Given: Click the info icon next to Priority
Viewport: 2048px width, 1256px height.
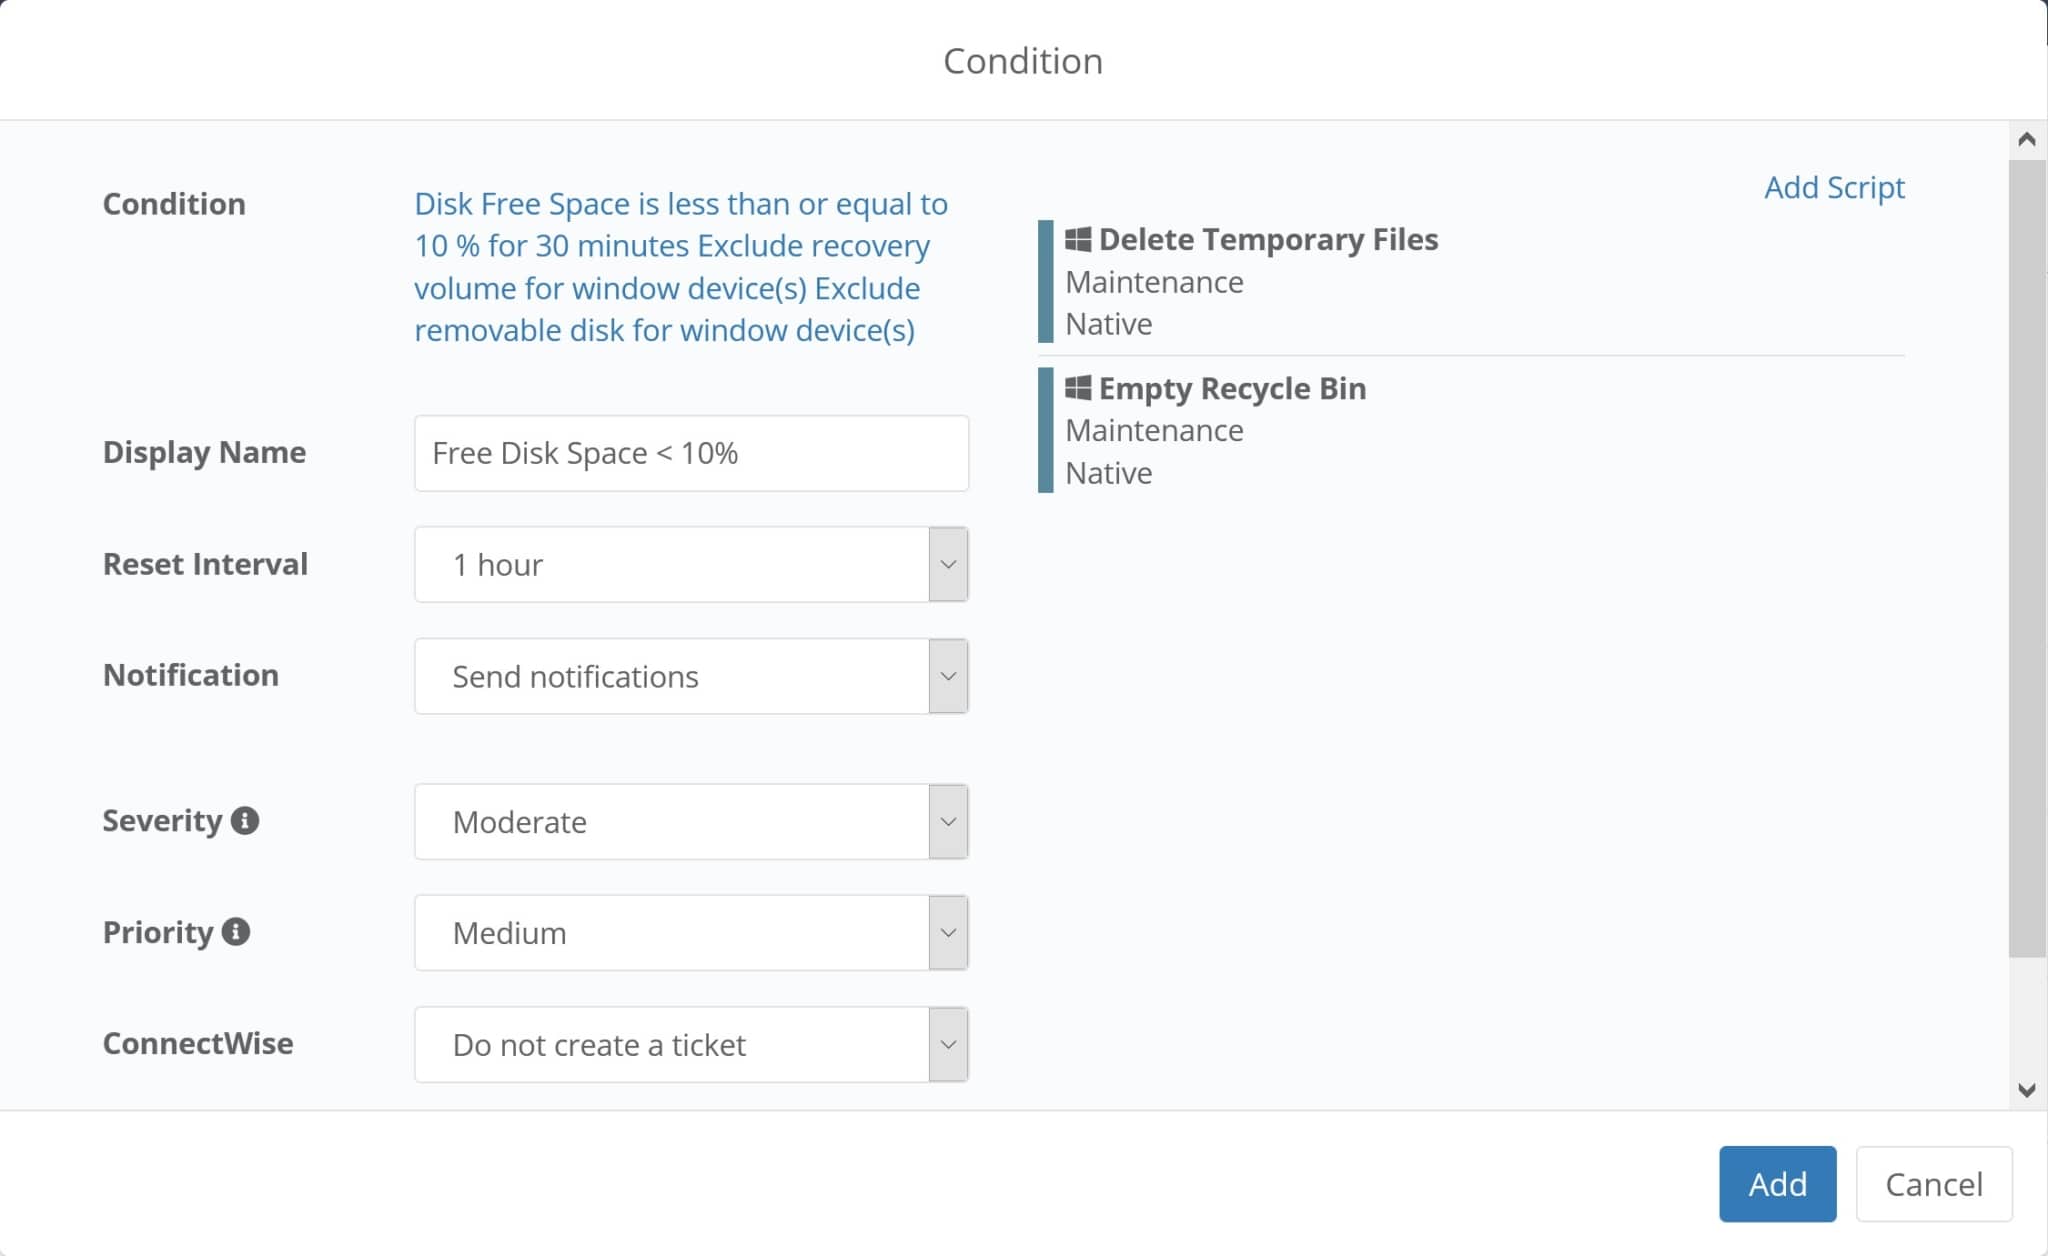Looking at the screenshot, I should pos(234,932).
